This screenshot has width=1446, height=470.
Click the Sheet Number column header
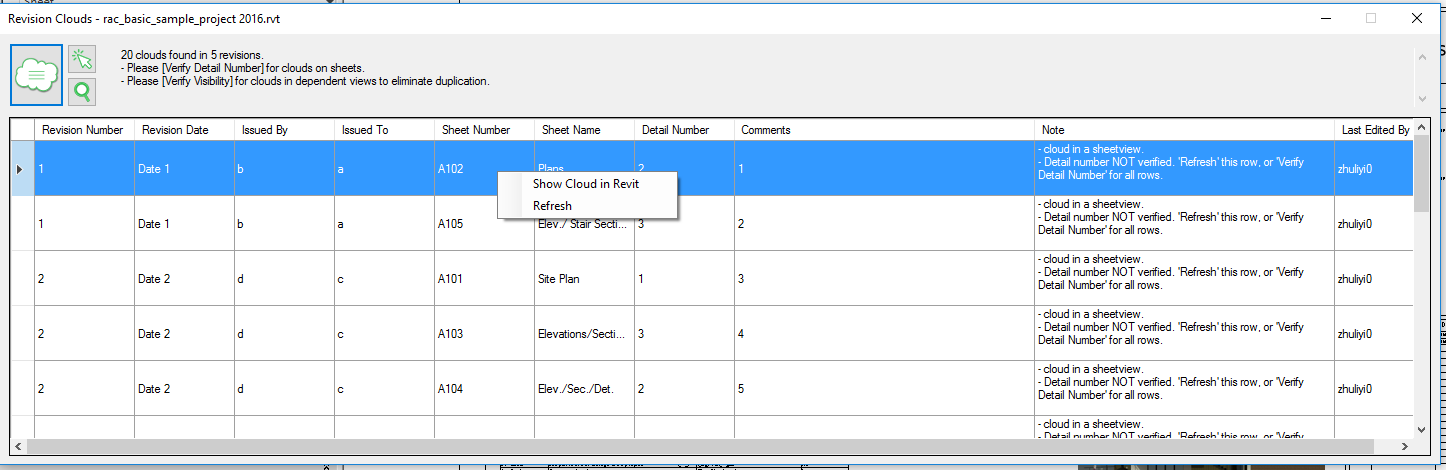pyautogui.click(x=484, y=130)
